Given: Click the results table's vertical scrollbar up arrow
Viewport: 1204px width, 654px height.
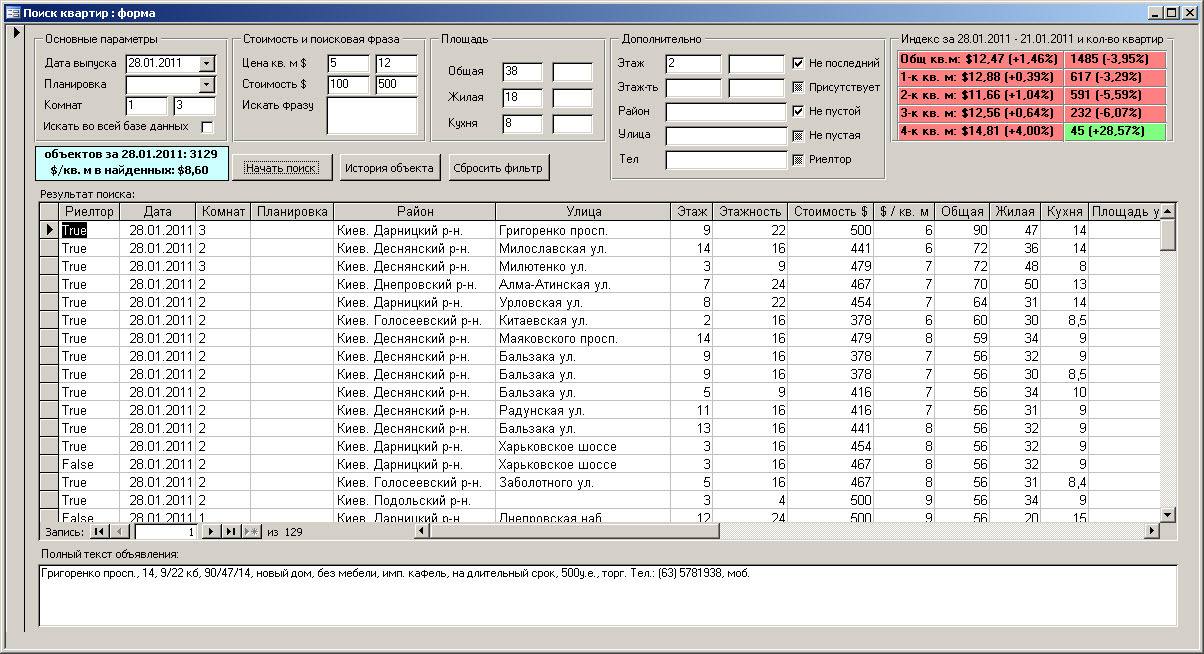Looking at the screenshot, I should [x=1168, y=211].
